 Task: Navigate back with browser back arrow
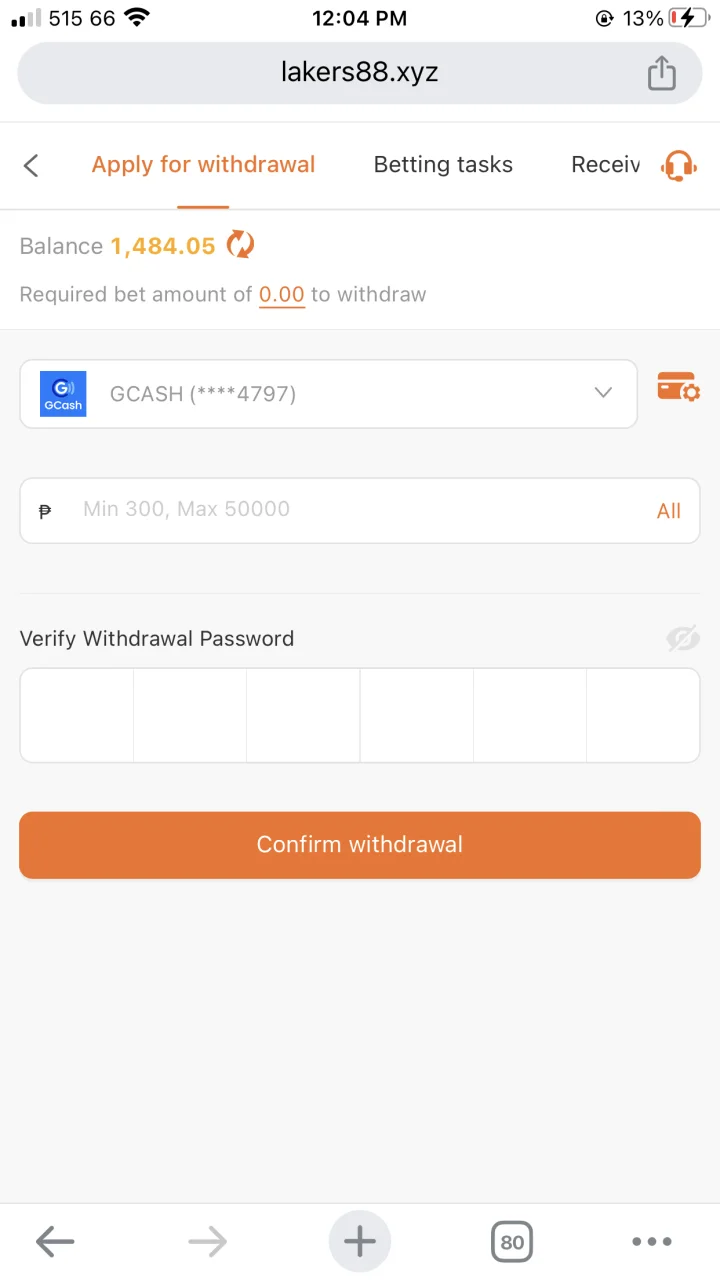click(x=55, y=1242)
